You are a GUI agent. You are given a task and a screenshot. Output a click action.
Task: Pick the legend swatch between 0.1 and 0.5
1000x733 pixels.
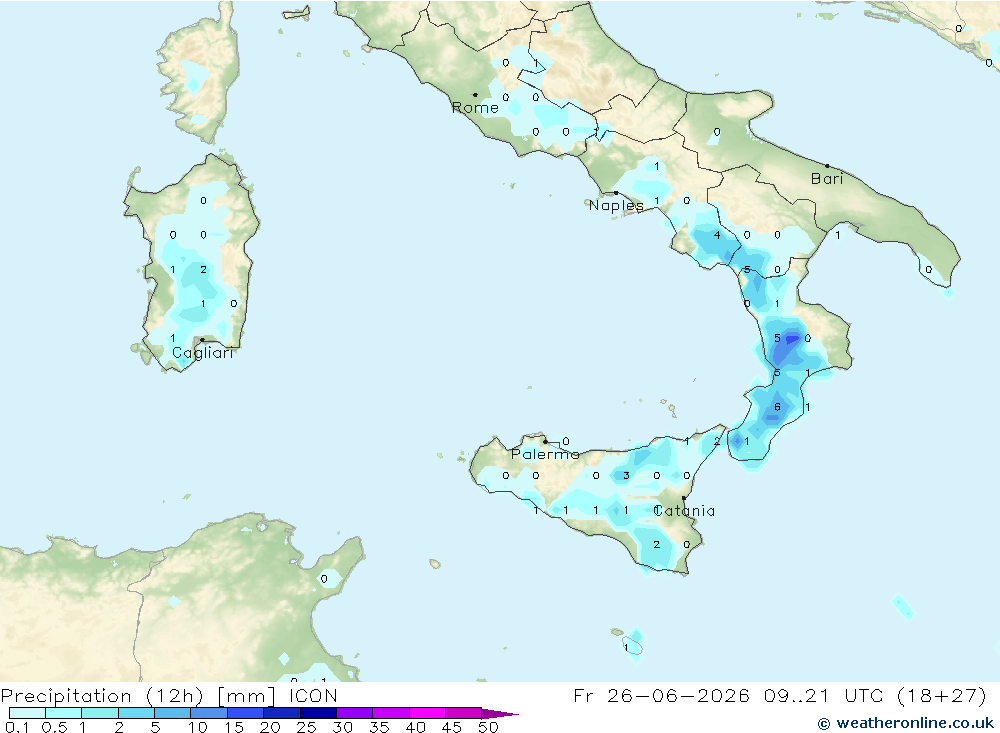[x=27, y=713]
